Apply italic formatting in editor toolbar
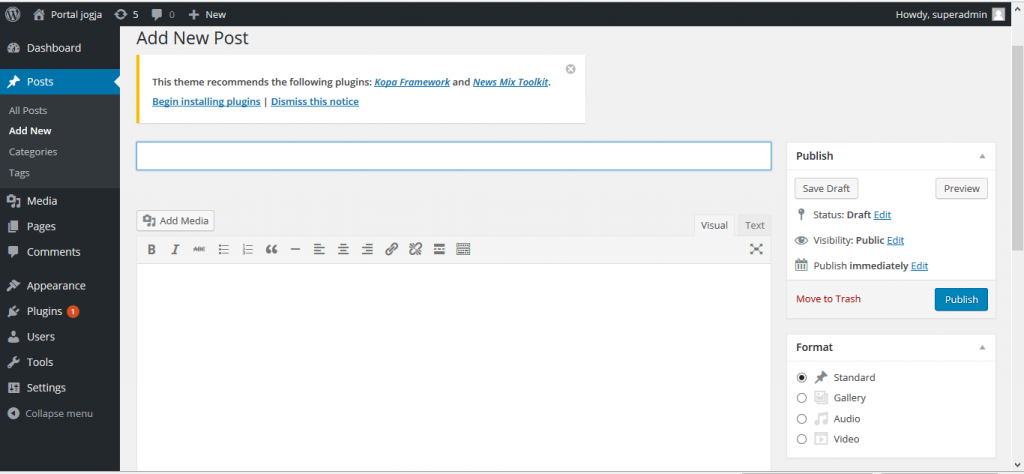 pos(175,249)
